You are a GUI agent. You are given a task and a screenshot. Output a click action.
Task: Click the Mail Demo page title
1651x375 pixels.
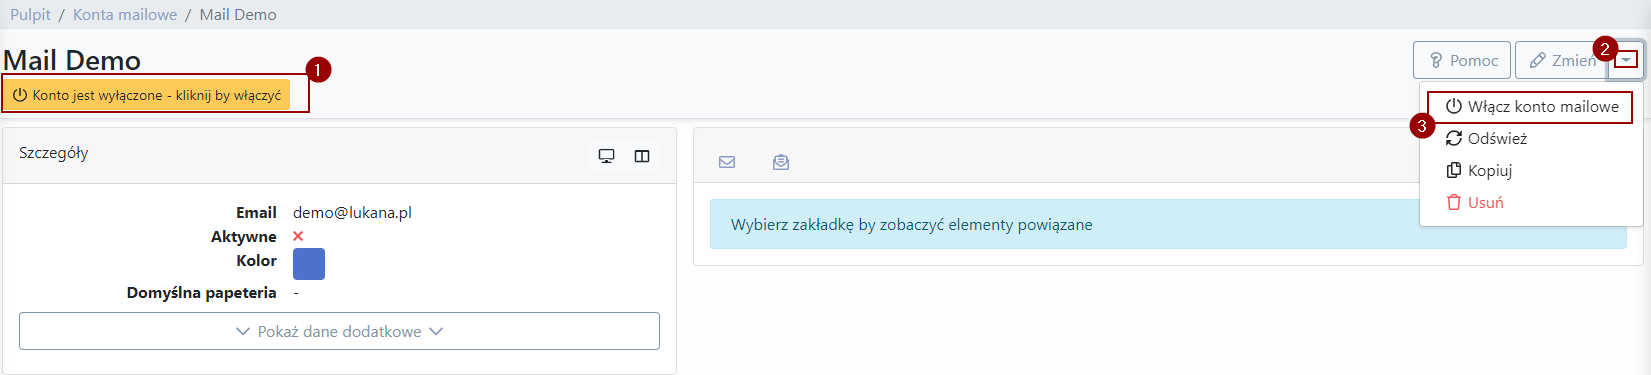(x=72, y=60)
